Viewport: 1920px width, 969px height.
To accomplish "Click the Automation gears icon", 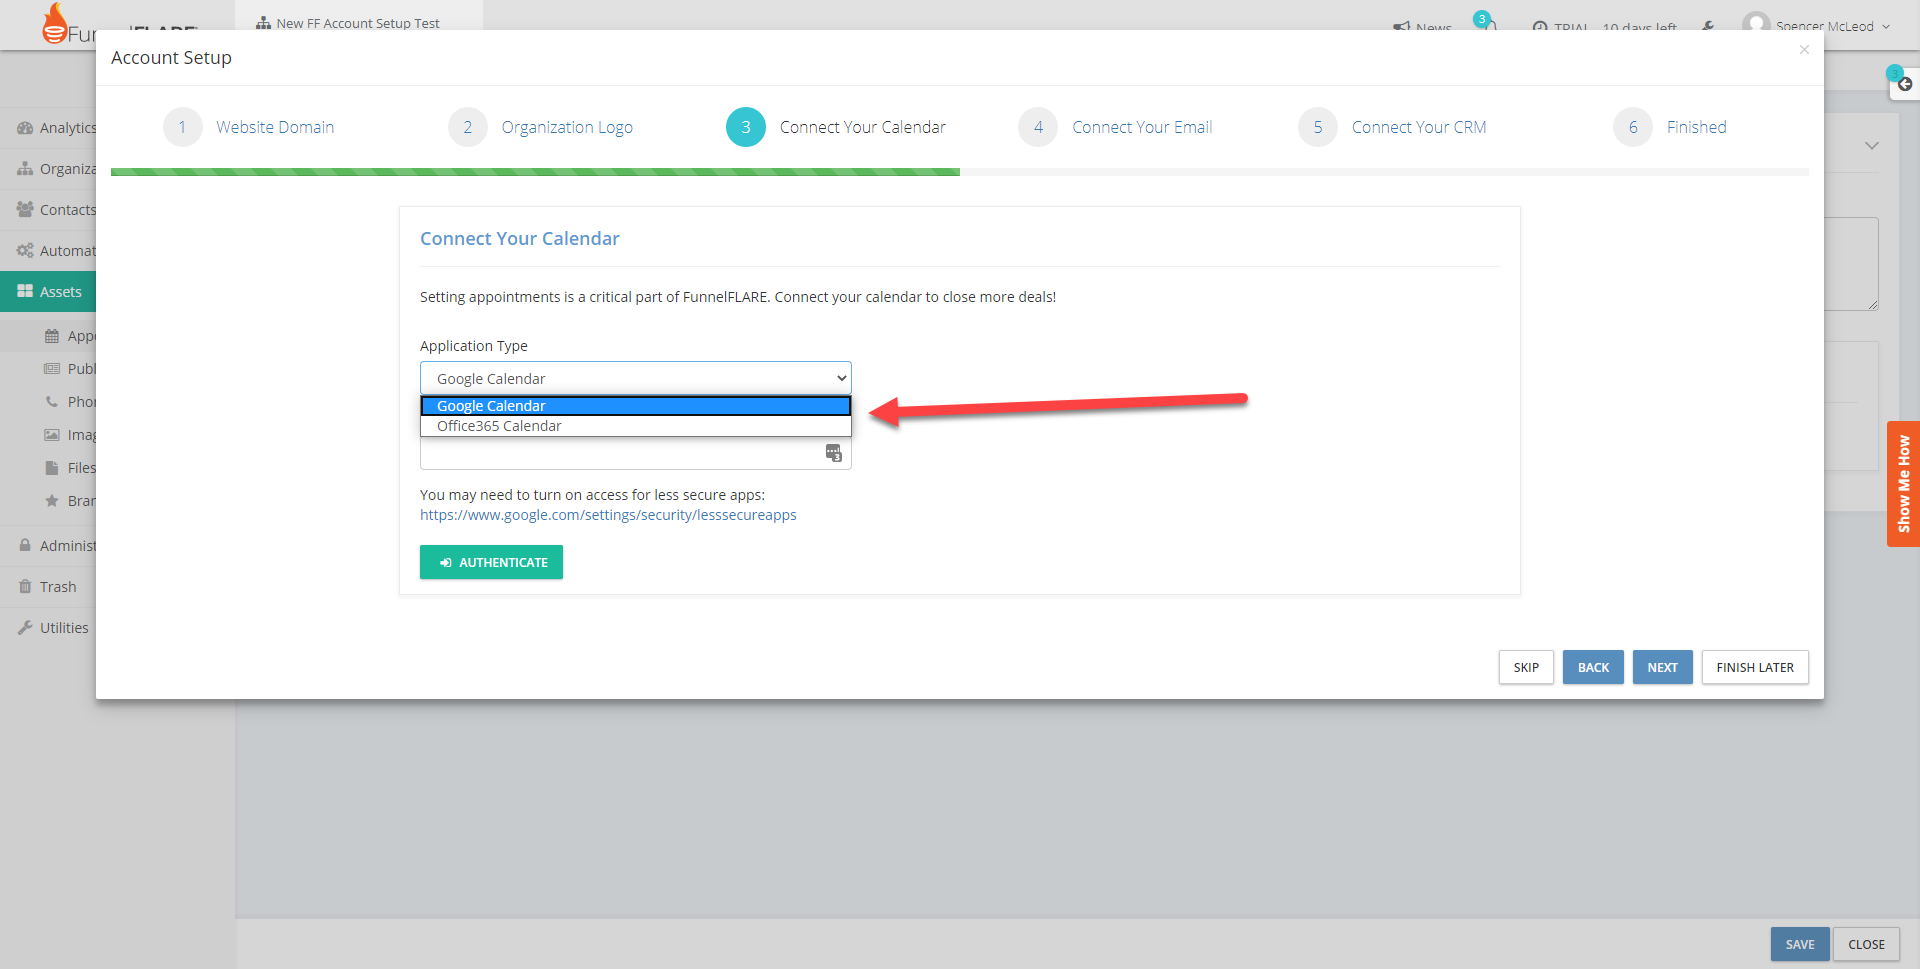I will [x=25, y=251].
